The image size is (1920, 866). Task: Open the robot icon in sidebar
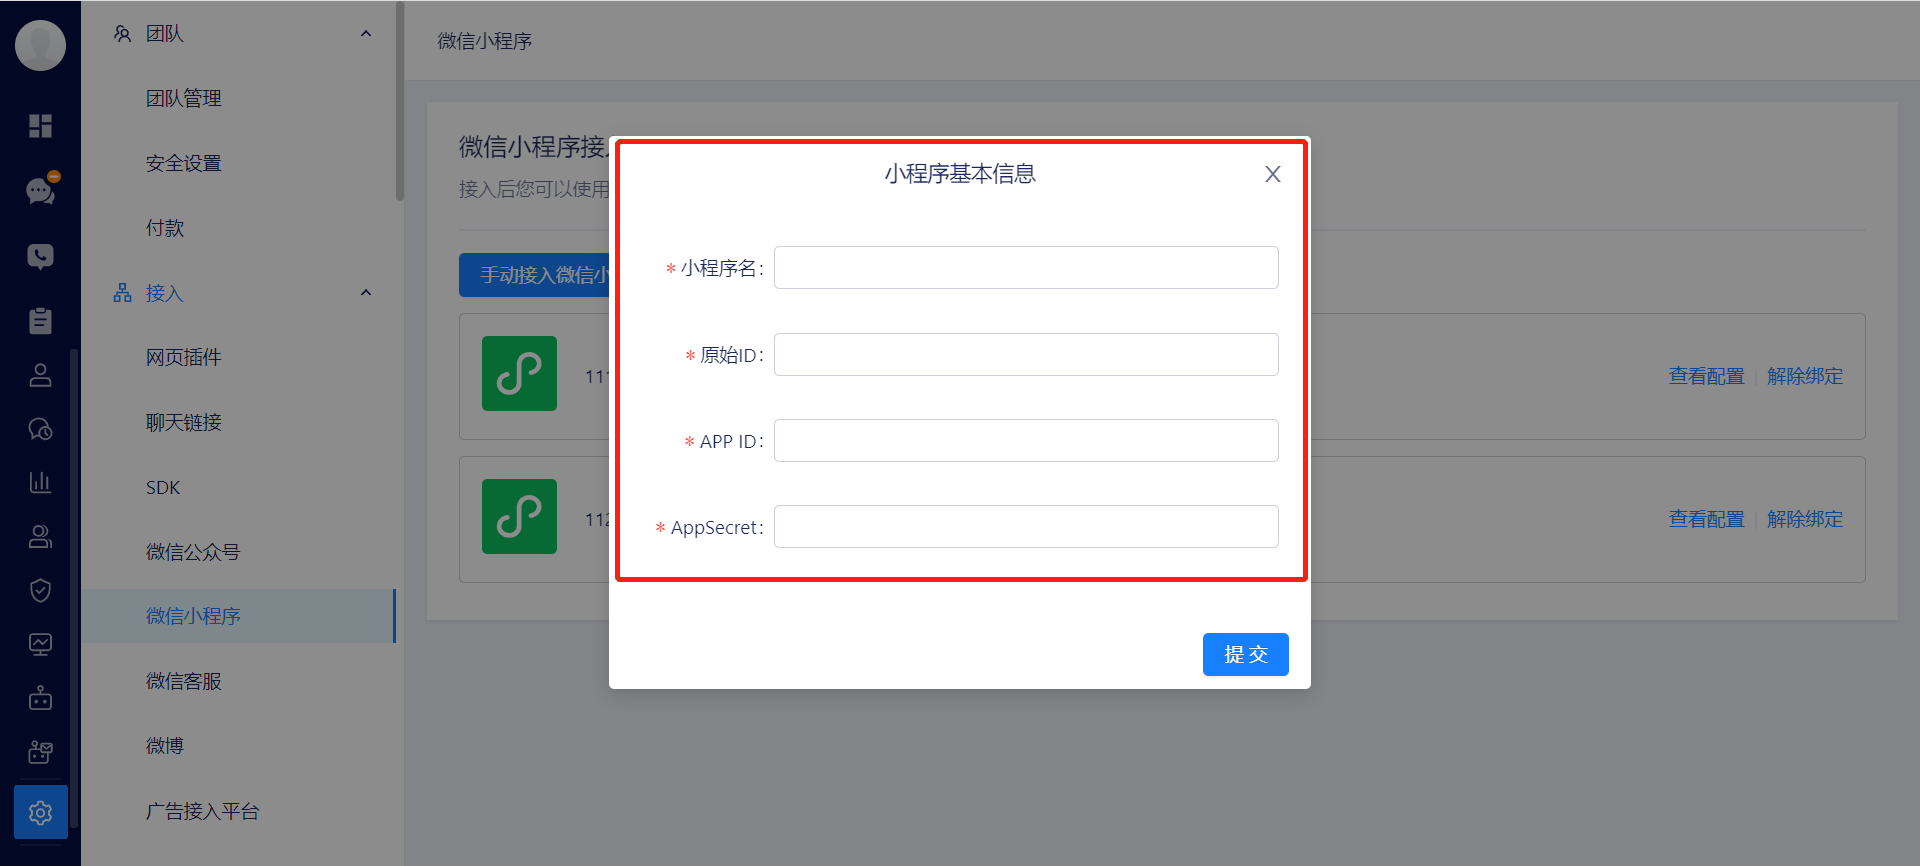(x=40, y=698)
